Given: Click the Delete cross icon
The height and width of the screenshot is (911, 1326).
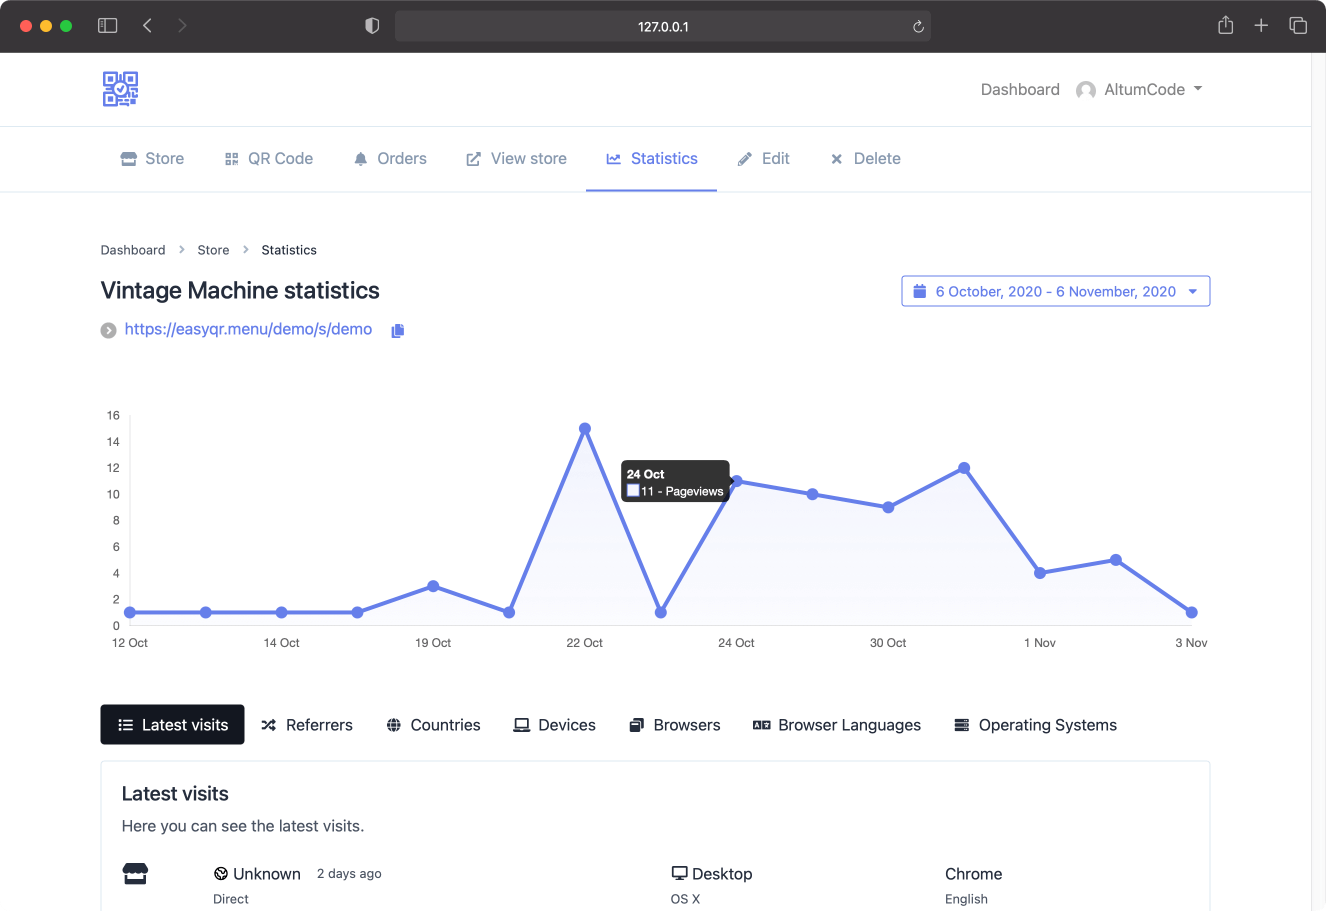Looking at the screenshot, I should pyautogui.click(x=836, y=158).
